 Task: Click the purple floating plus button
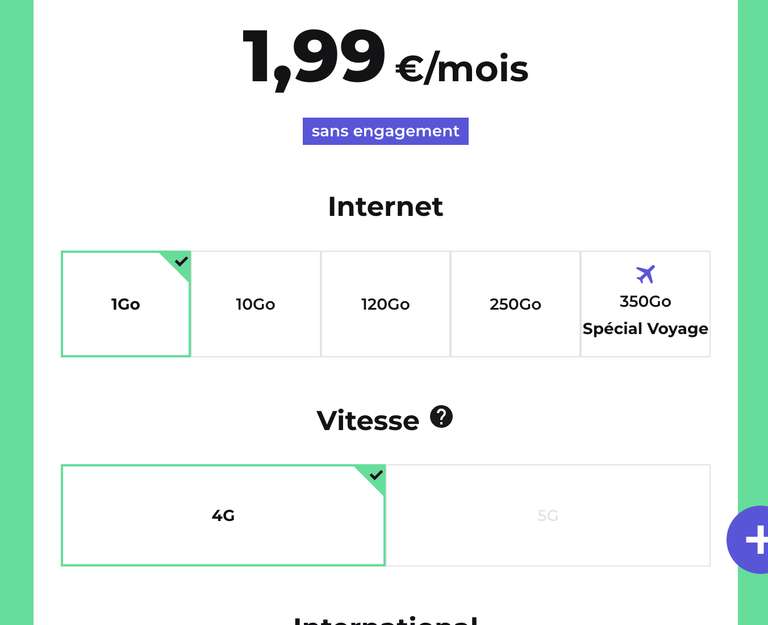[x=752, y=540]
